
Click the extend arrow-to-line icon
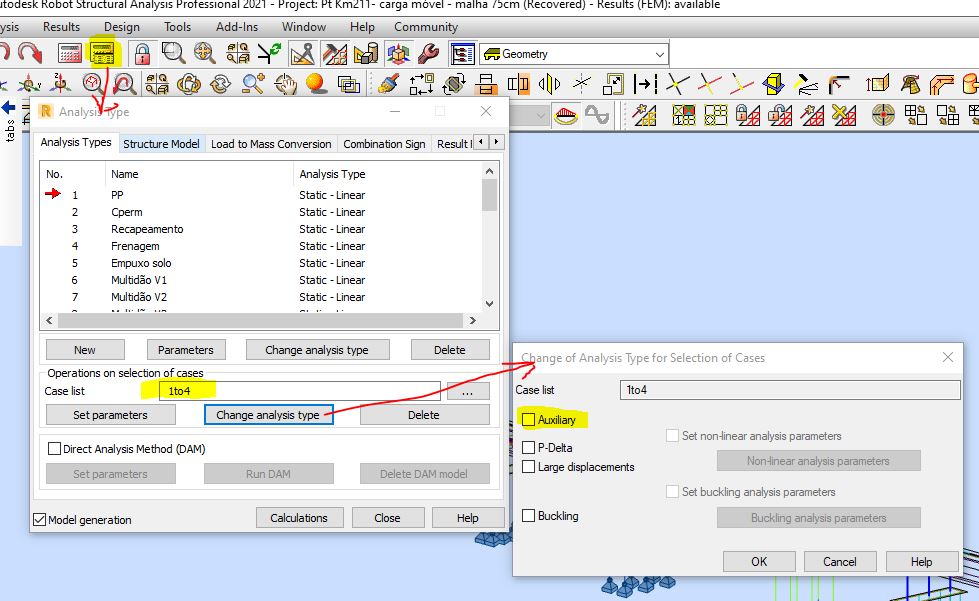point(645,84)
